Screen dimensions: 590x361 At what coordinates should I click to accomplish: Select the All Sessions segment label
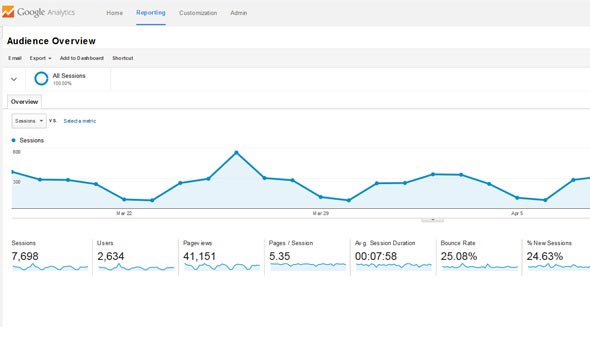tap(69, 76)
